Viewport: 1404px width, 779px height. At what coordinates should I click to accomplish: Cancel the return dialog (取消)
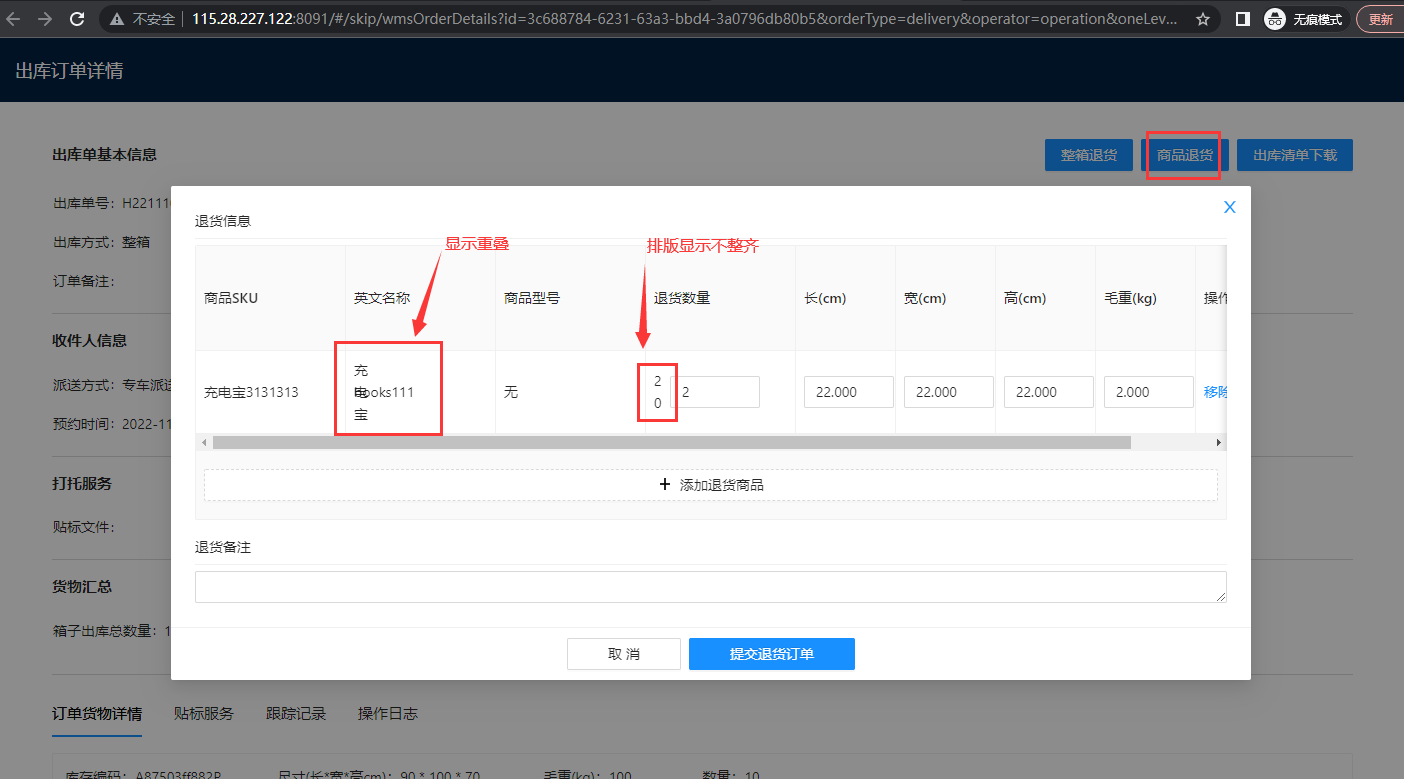click(x=623, y=654)
